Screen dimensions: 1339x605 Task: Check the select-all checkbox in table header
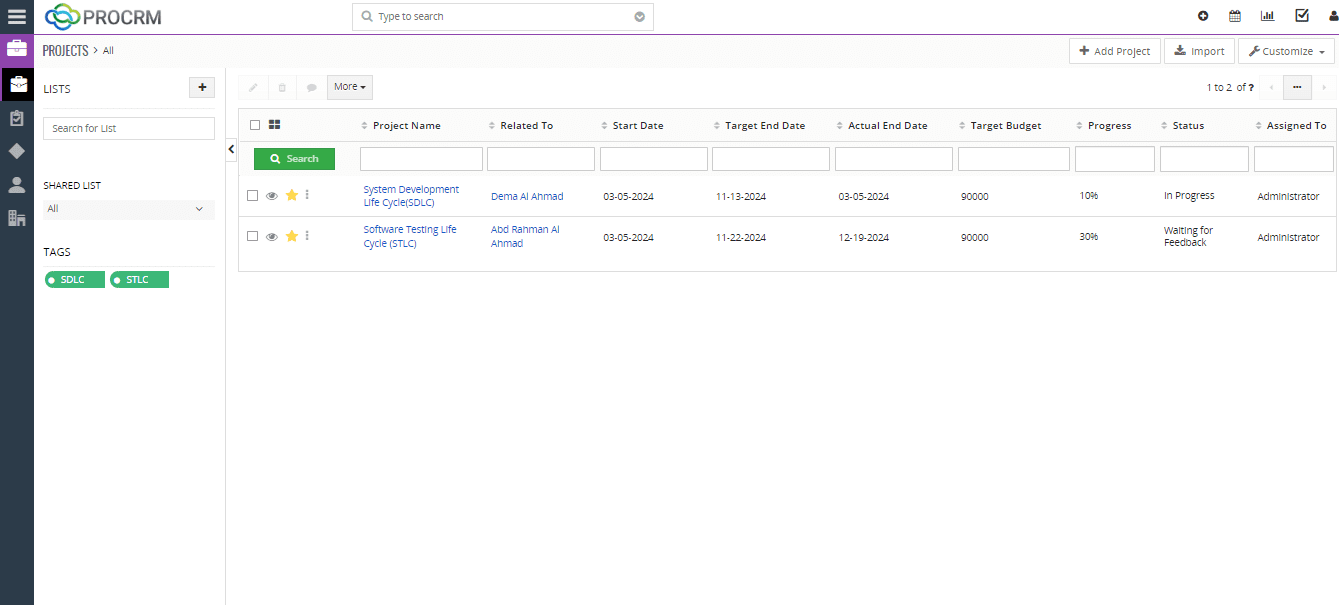click(255, 125)
